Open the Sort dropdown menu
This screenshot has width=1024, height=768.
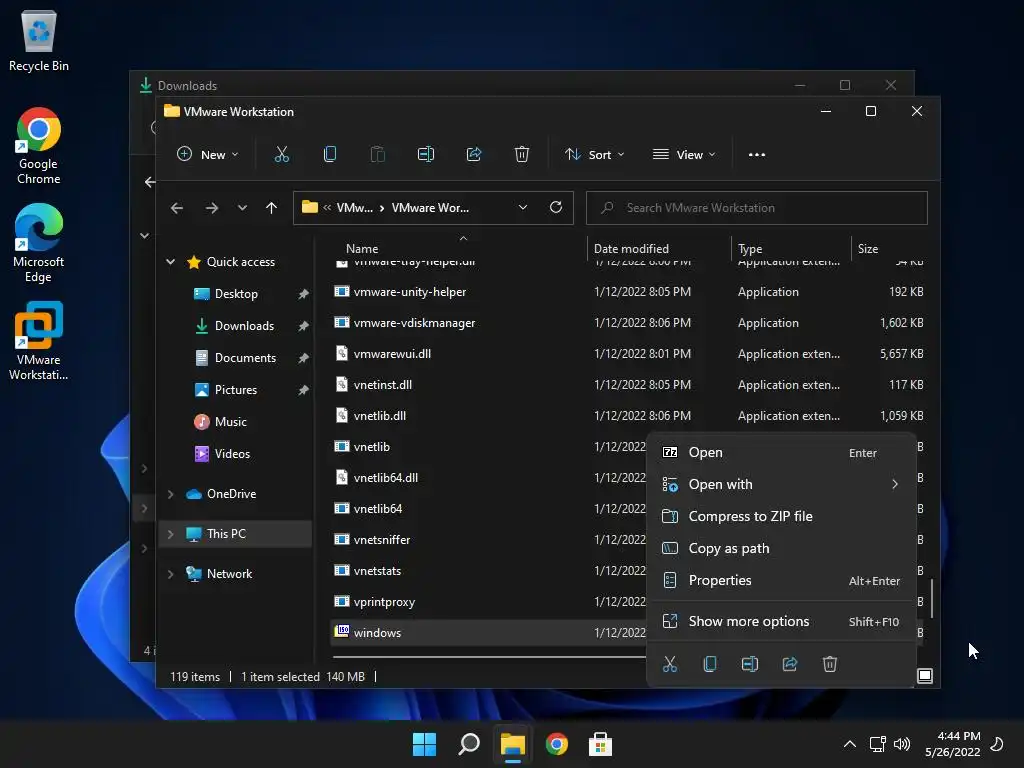594,155
